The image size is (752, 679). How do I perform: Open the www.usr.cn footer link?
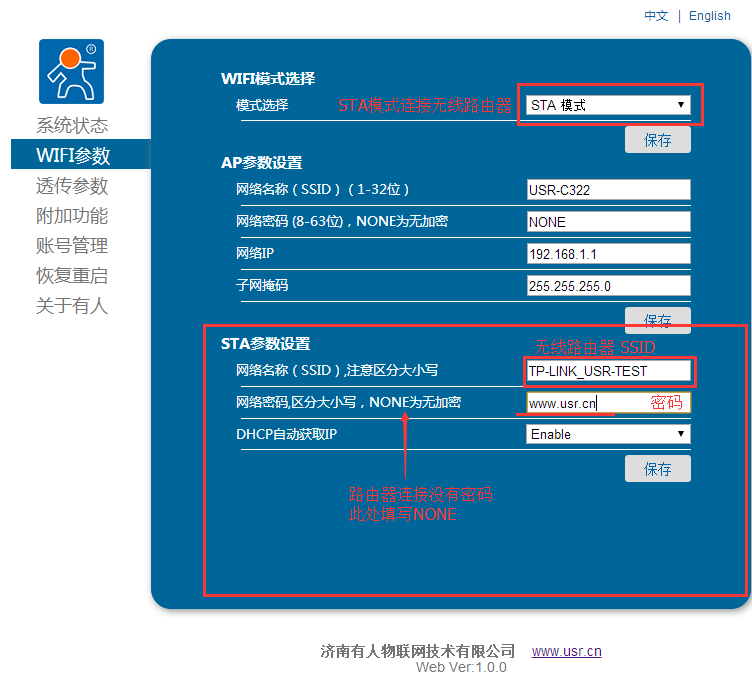[566, 651]
